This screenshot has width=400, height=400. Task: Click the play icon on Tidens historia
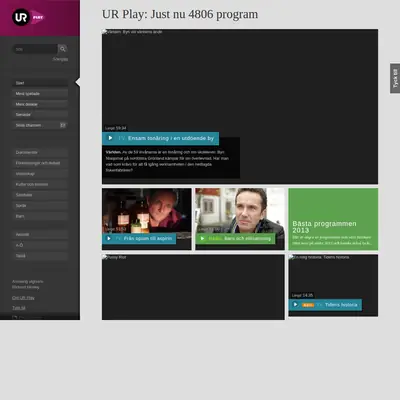coord(295,304)
